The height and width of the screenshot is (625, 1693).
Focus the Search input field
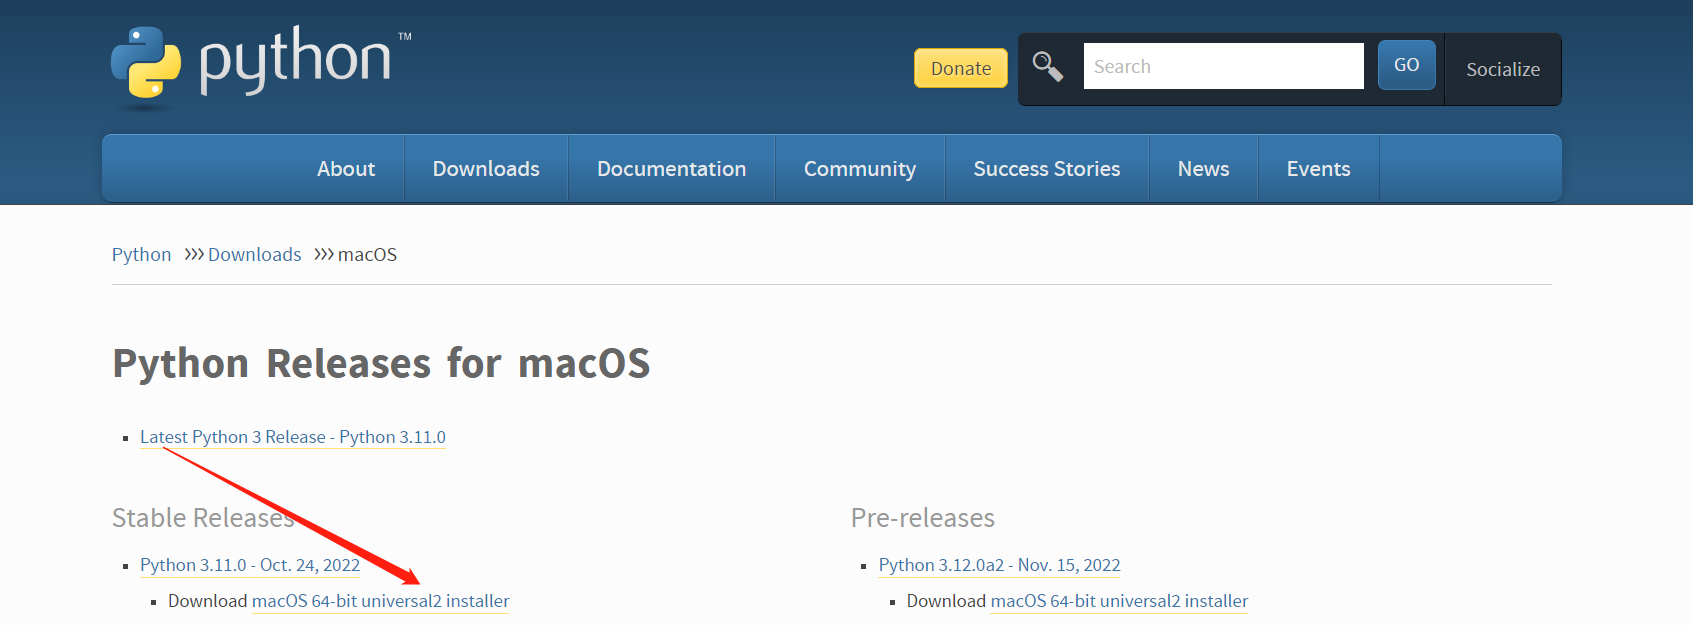tap(1223, 66)
